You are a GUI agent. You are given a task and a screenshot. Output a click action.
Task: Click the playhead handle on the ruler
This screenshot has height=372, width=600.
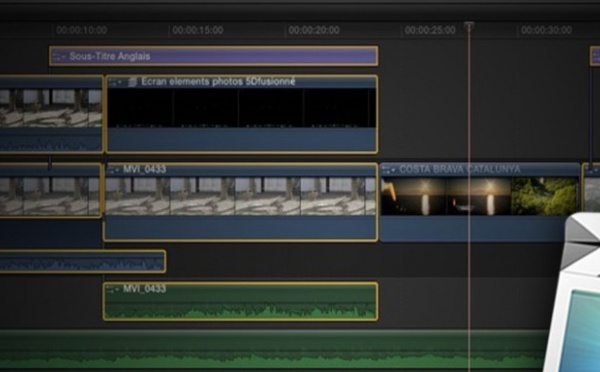pos(469,26)
